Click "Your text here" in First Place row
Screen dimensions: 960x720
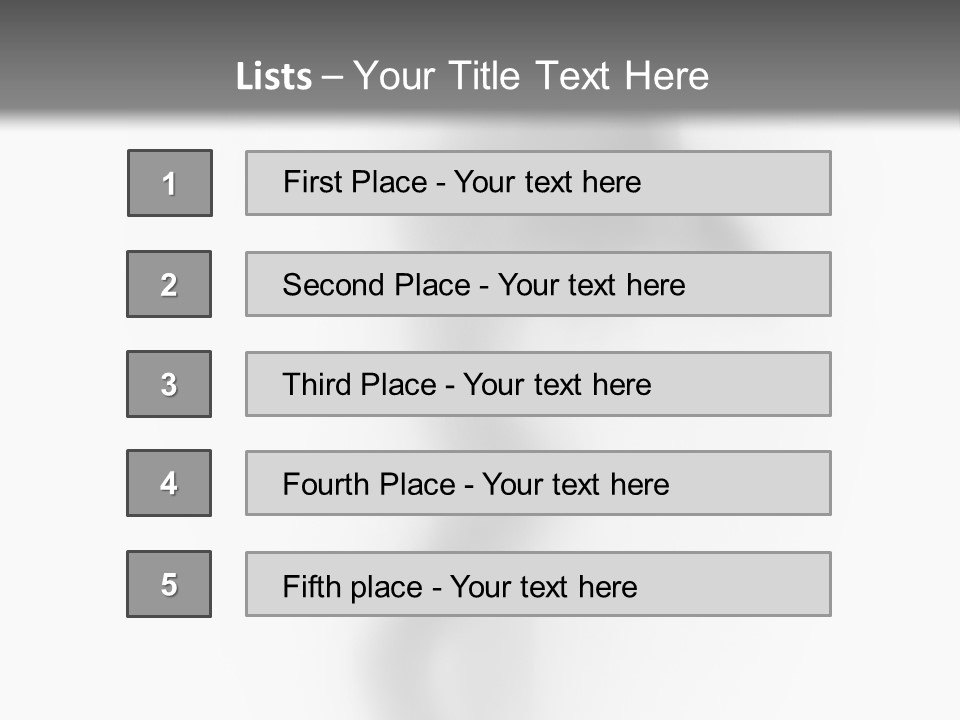pyautogui.click(x=547, y=182)
